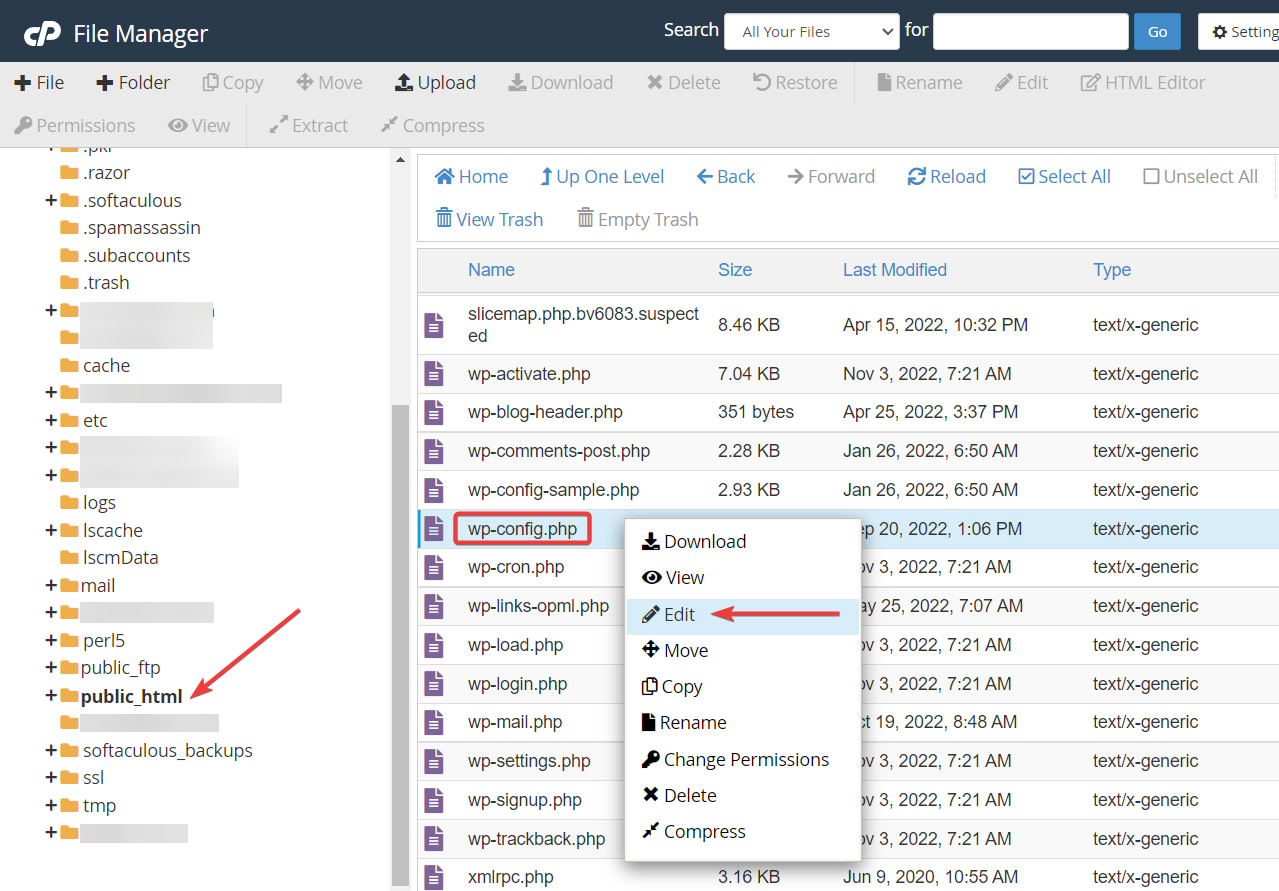Screen dimensions: 1279x891
Task: Click the Reload icon above the file list
Action: pos(945,176)
